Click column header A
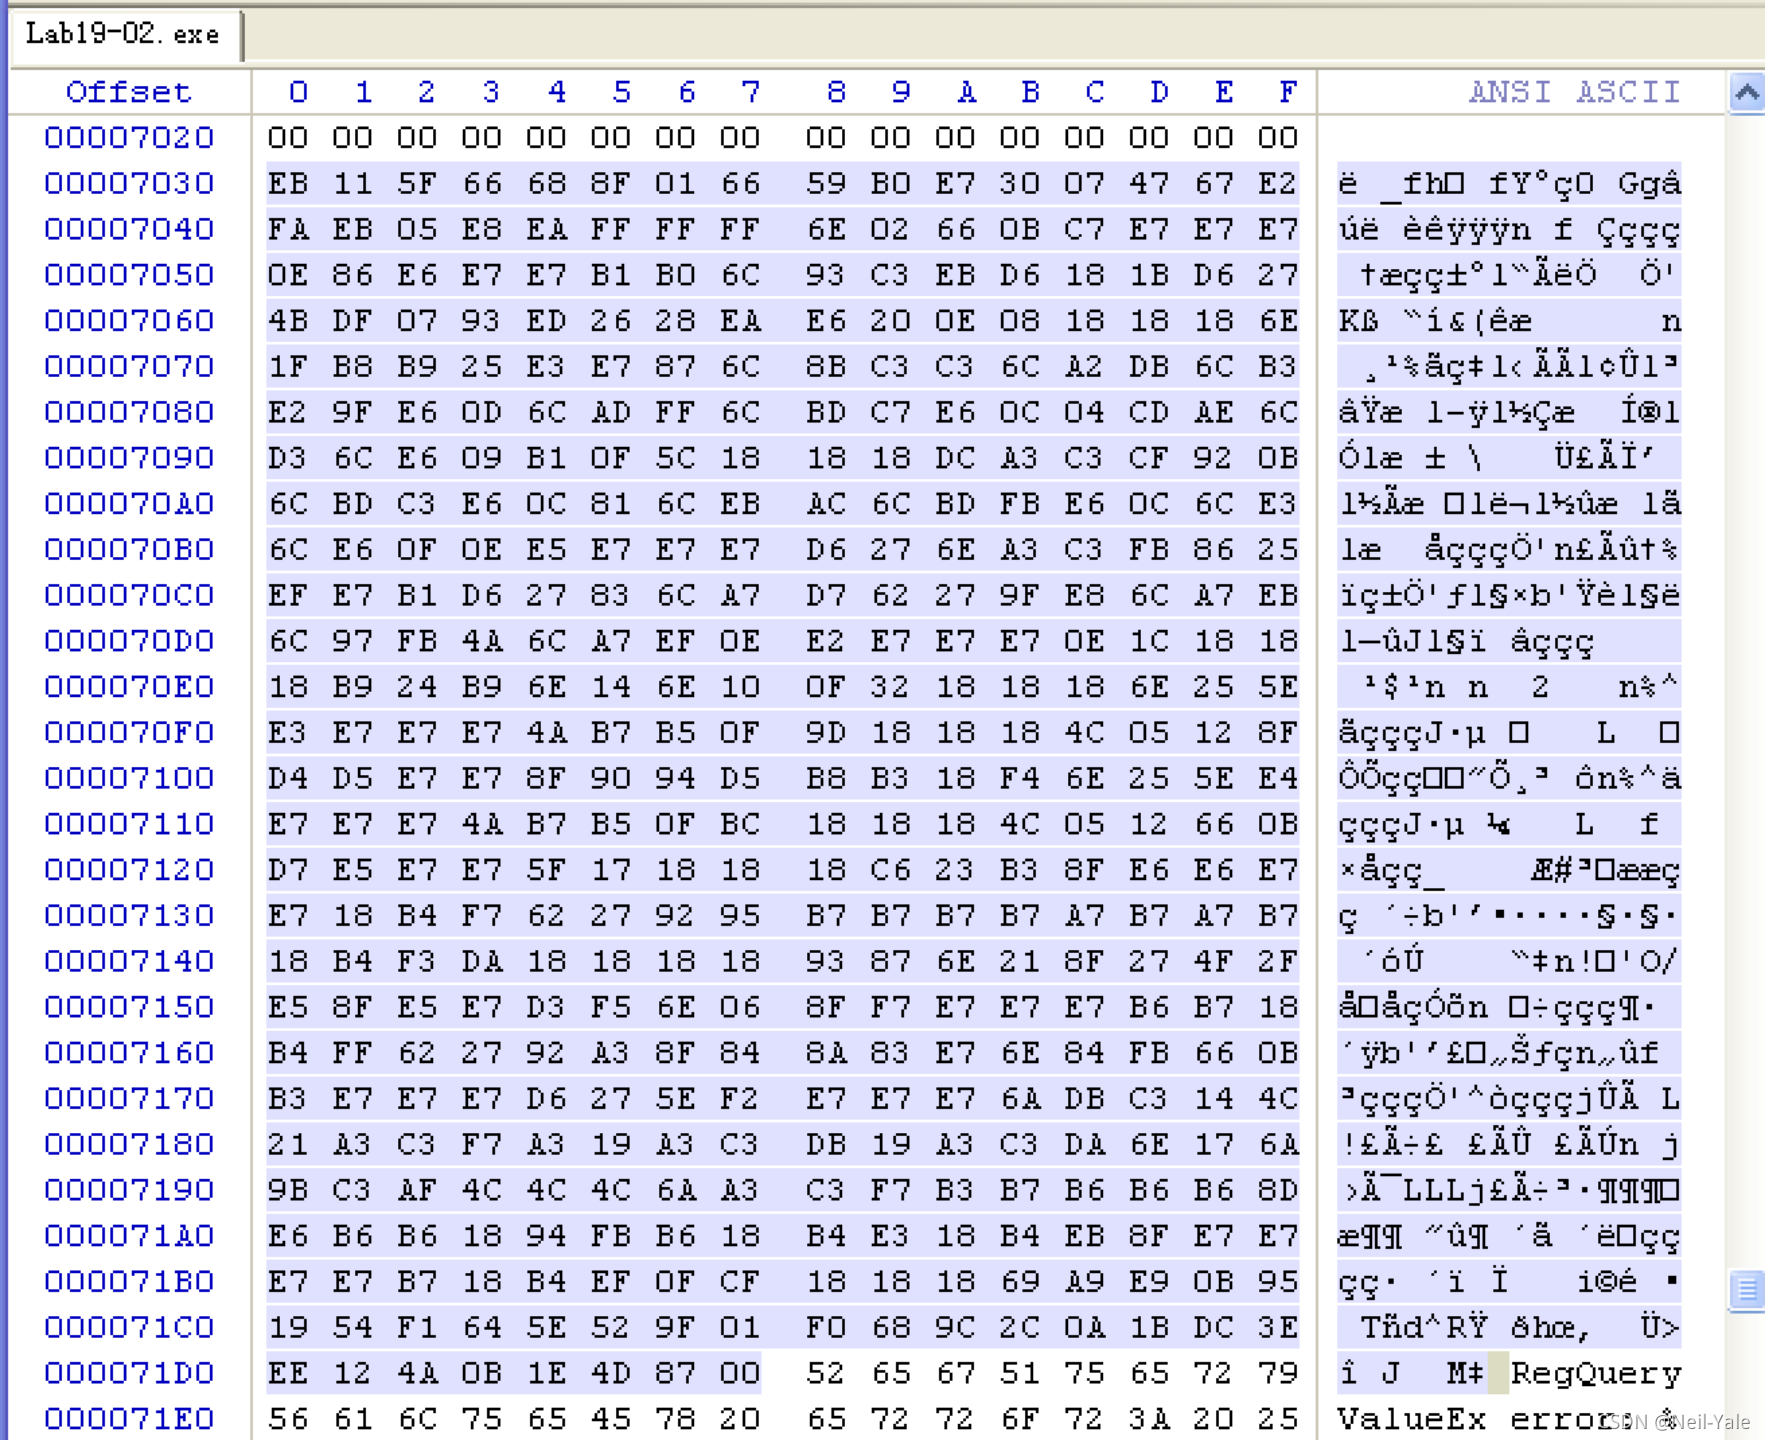 click(x=965, y=93)
